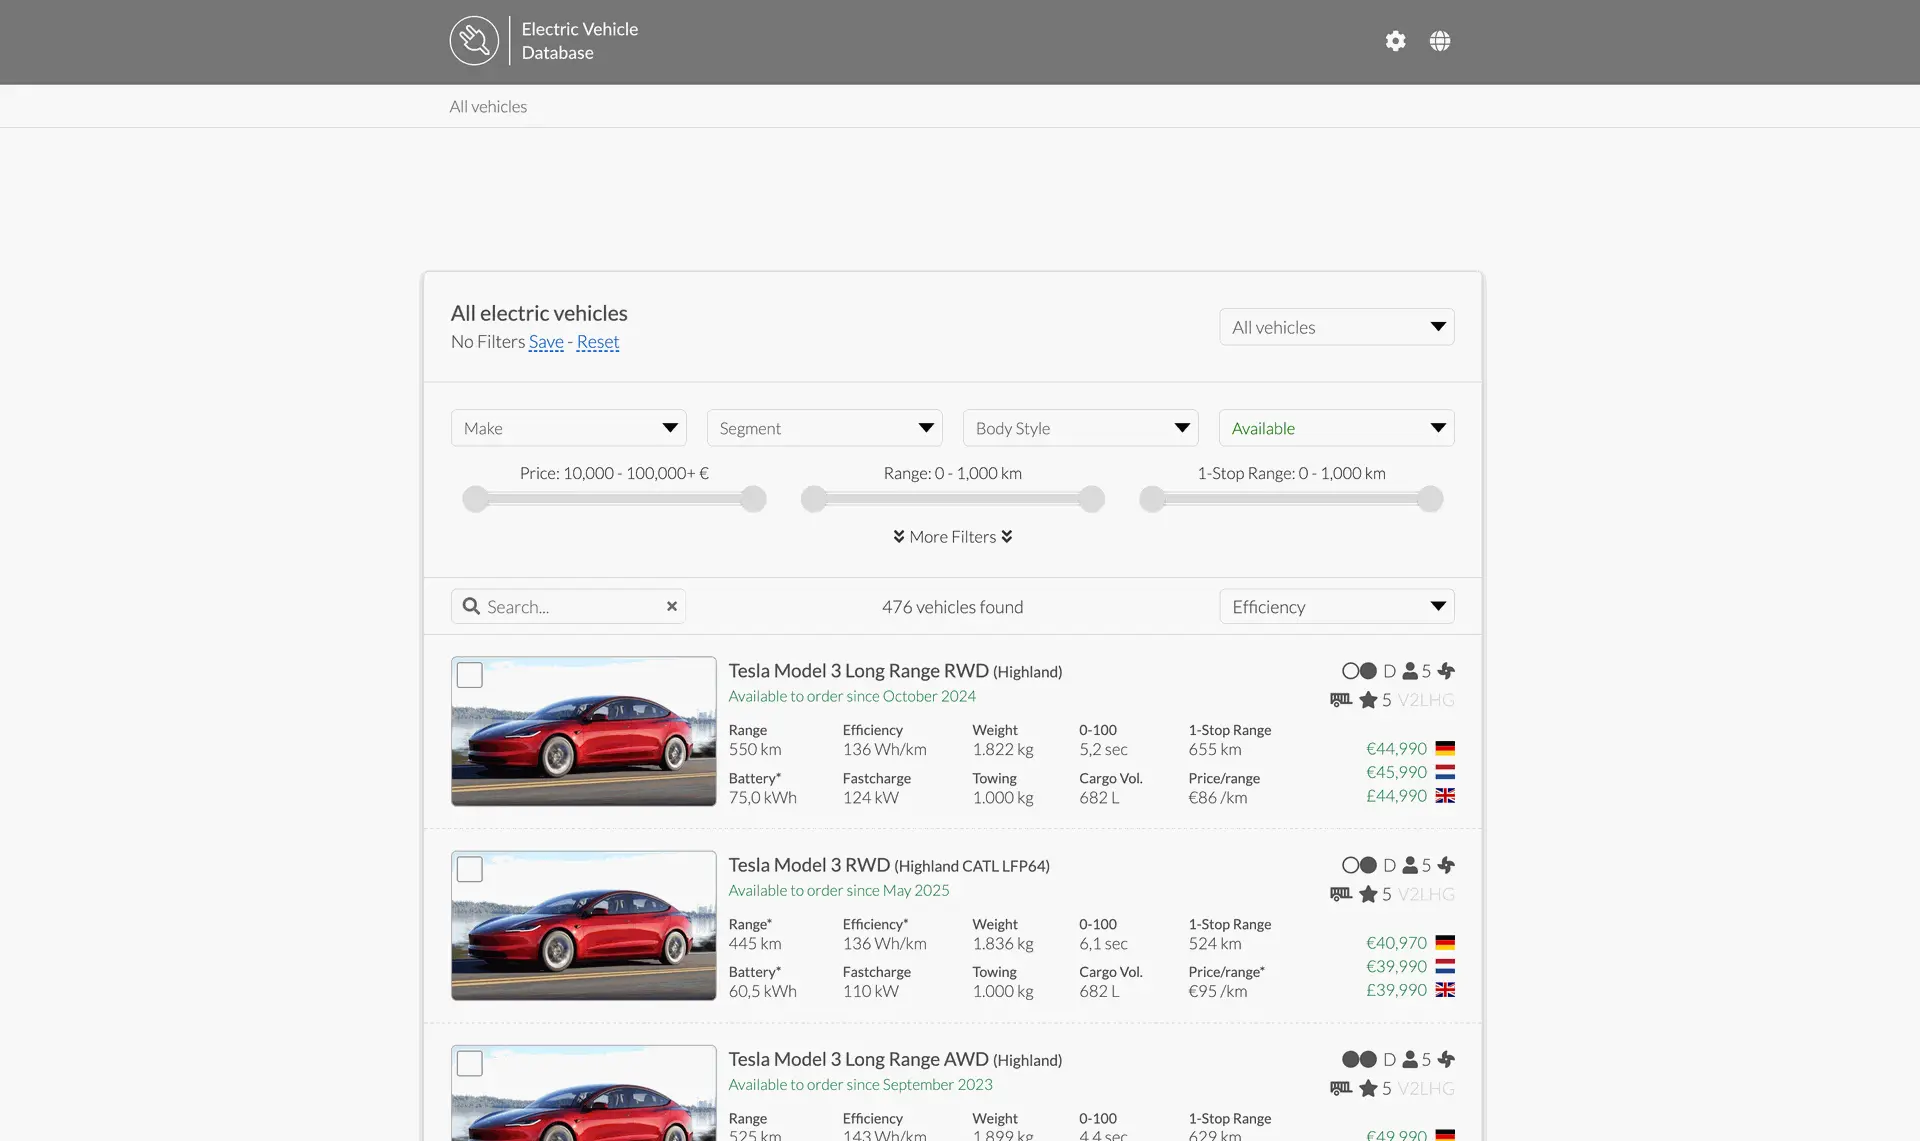The image size is (1920, 1141).
Task: Click UK flag beside £44,990
Action: tap(1445, 796)
